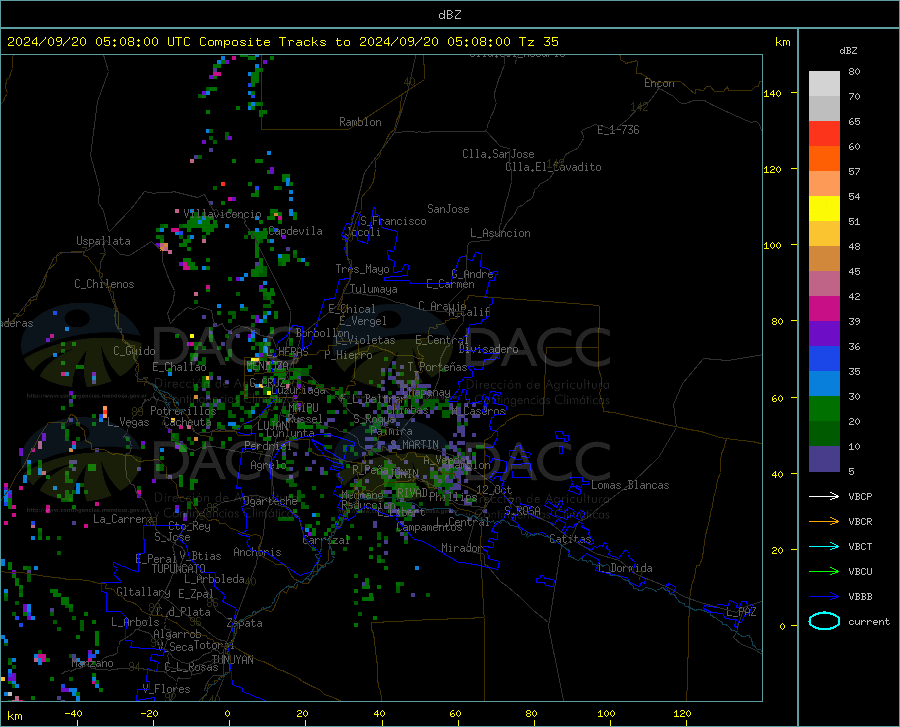Select the dark orange 60 dBZ swatch

[824, 158]
